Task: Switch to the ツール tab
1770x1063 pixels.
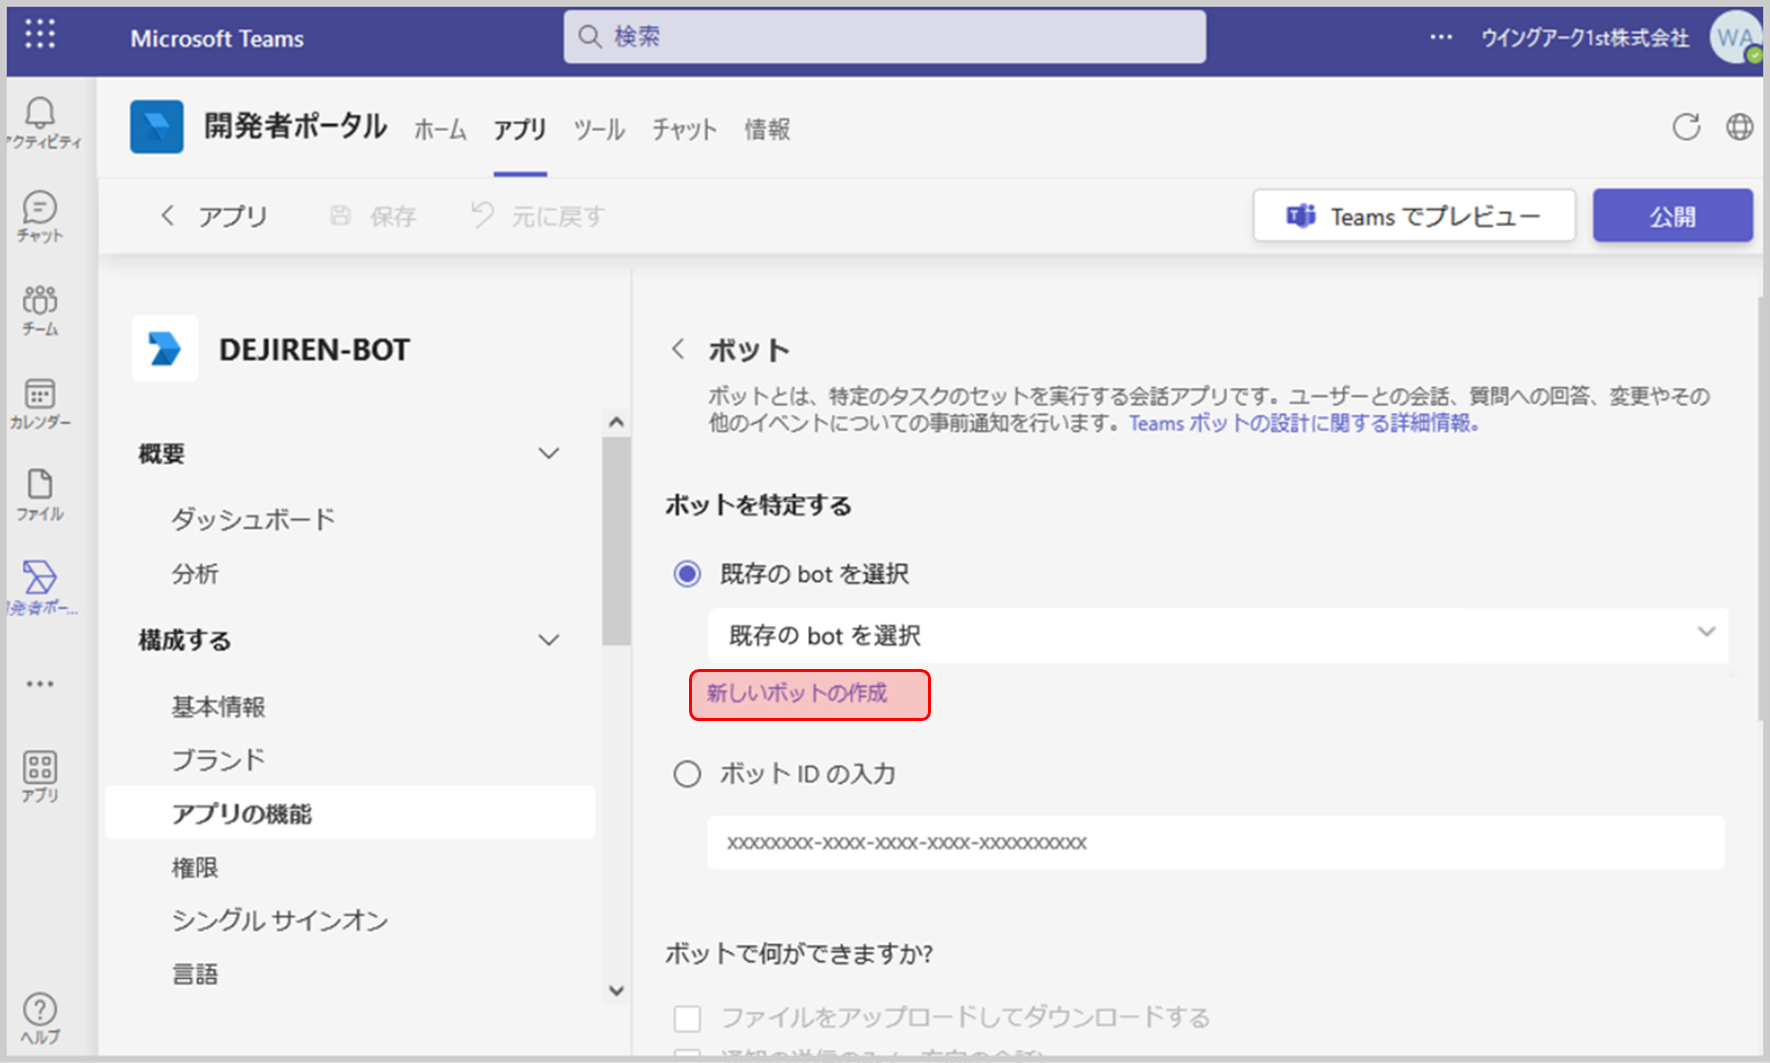Action: [598, 129]
